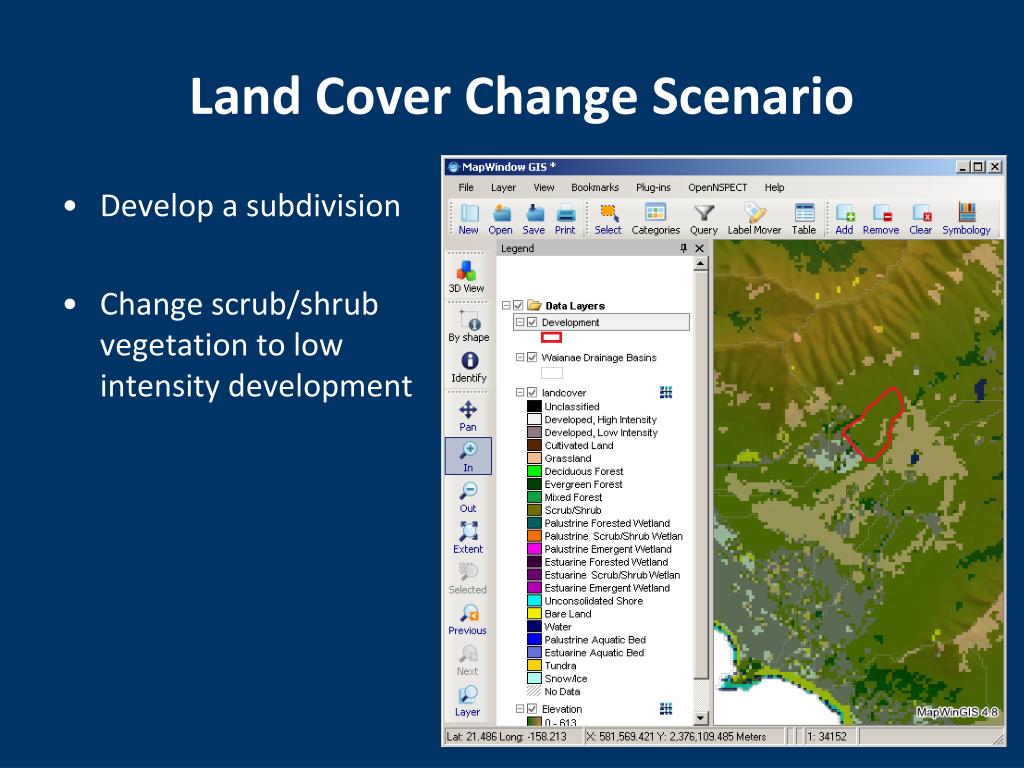Click the Legend scrollbar down arrow

pyautogui.click(x=700, y=718)
